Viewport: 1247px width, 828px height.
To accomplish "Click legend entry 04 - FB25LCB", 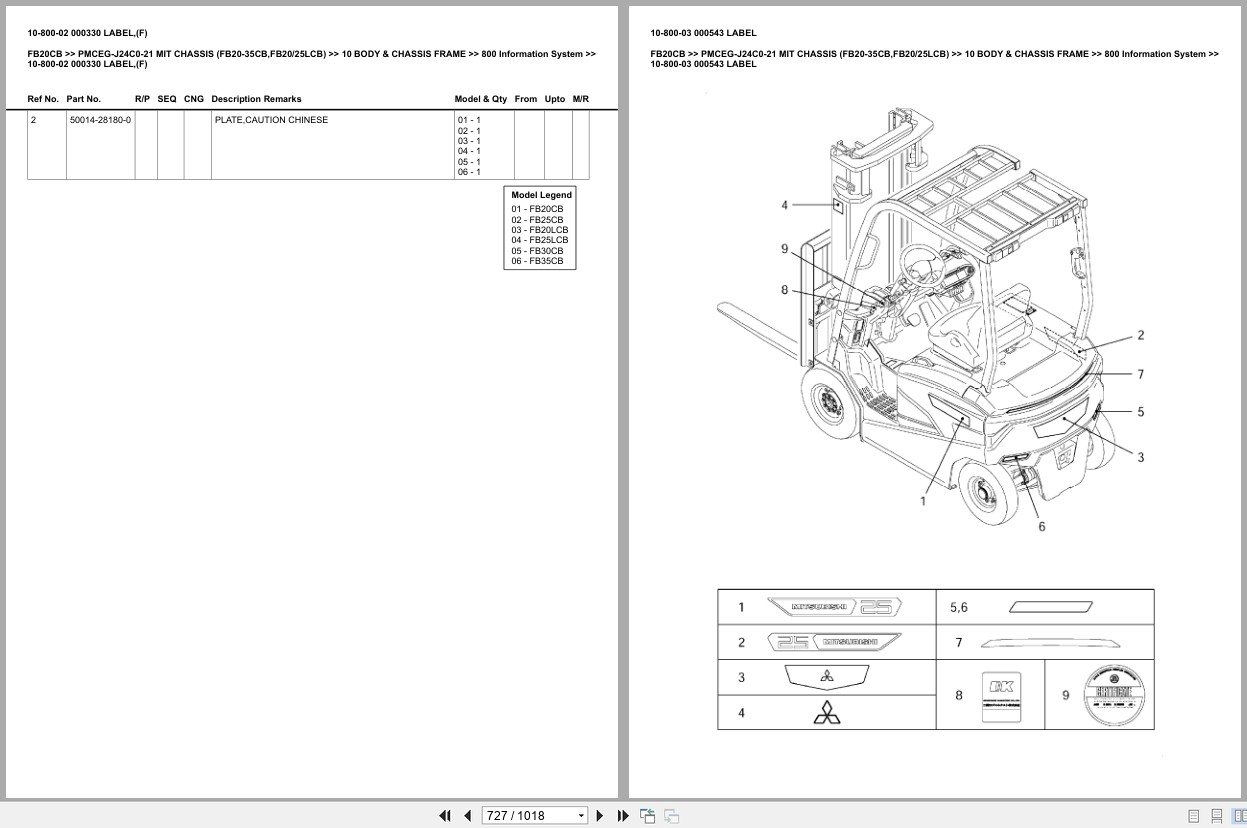I will tap(540, 240).
